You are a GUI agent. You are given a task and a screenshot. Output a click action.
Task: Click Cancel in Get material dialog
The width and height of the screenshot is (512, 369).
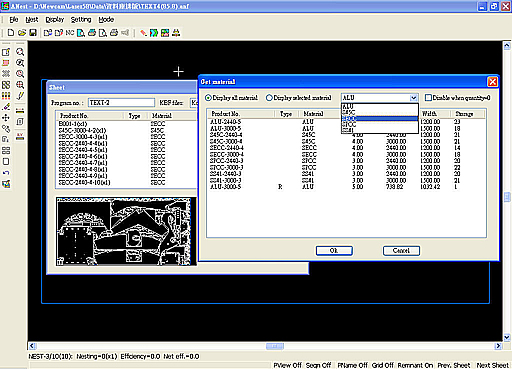pos(401,251)
